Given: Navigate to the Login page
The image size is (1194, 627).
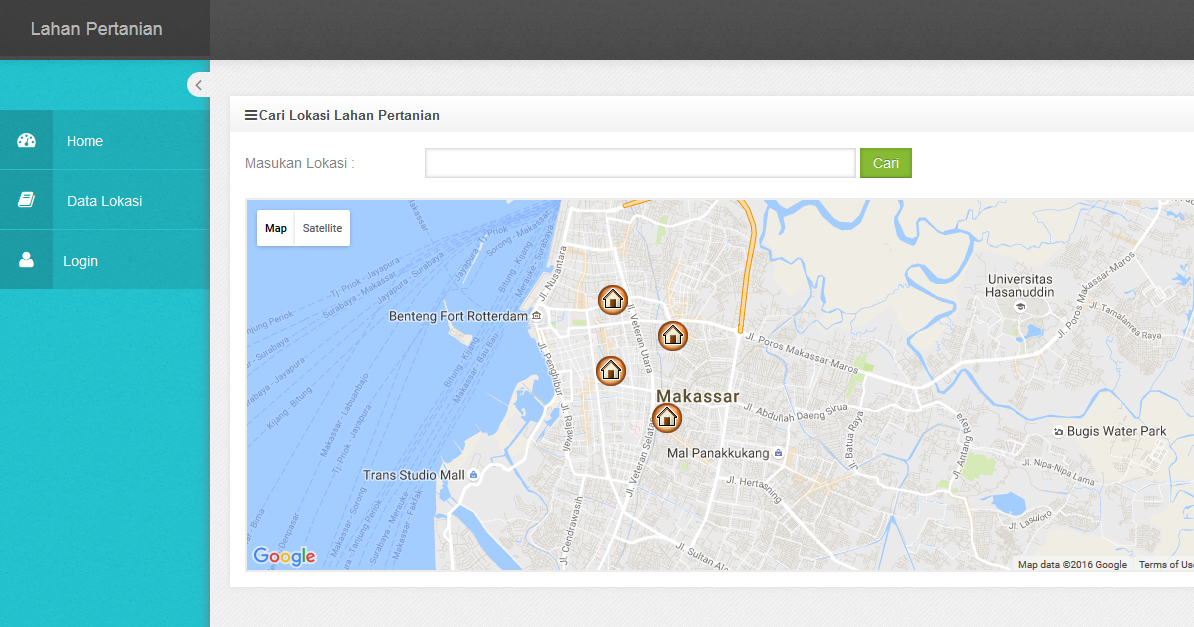Looking at the screenshot, I should 80,260.
